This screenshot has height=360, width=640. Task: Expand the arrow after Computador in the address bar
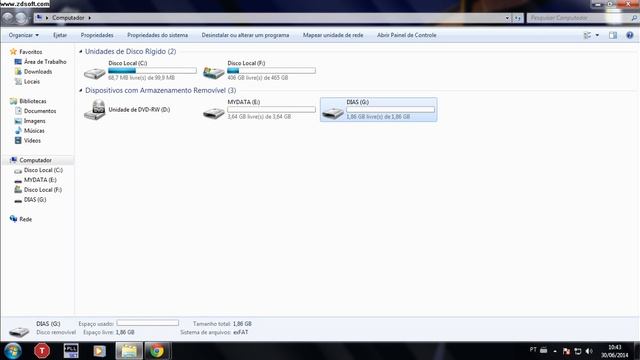point(90,18)
